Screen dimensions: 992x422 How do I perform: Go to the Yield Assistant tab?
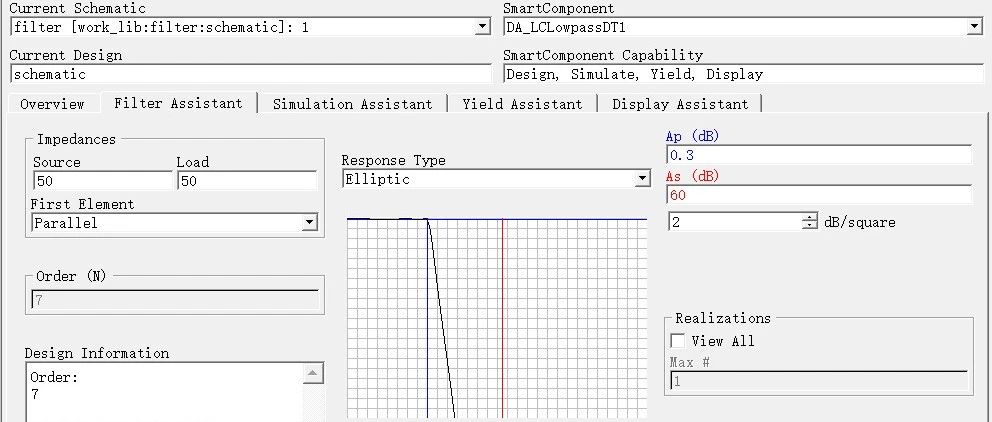(522, 104)
